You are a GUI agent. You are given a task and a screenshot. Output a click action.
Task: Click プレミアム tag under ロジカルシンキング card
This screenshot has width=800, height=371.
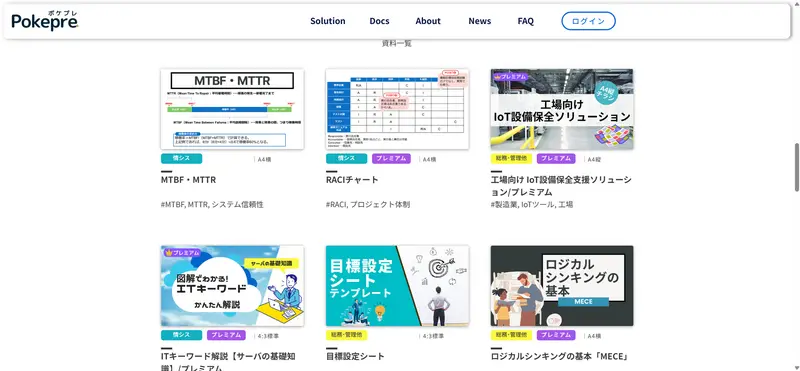pos(556,335)
